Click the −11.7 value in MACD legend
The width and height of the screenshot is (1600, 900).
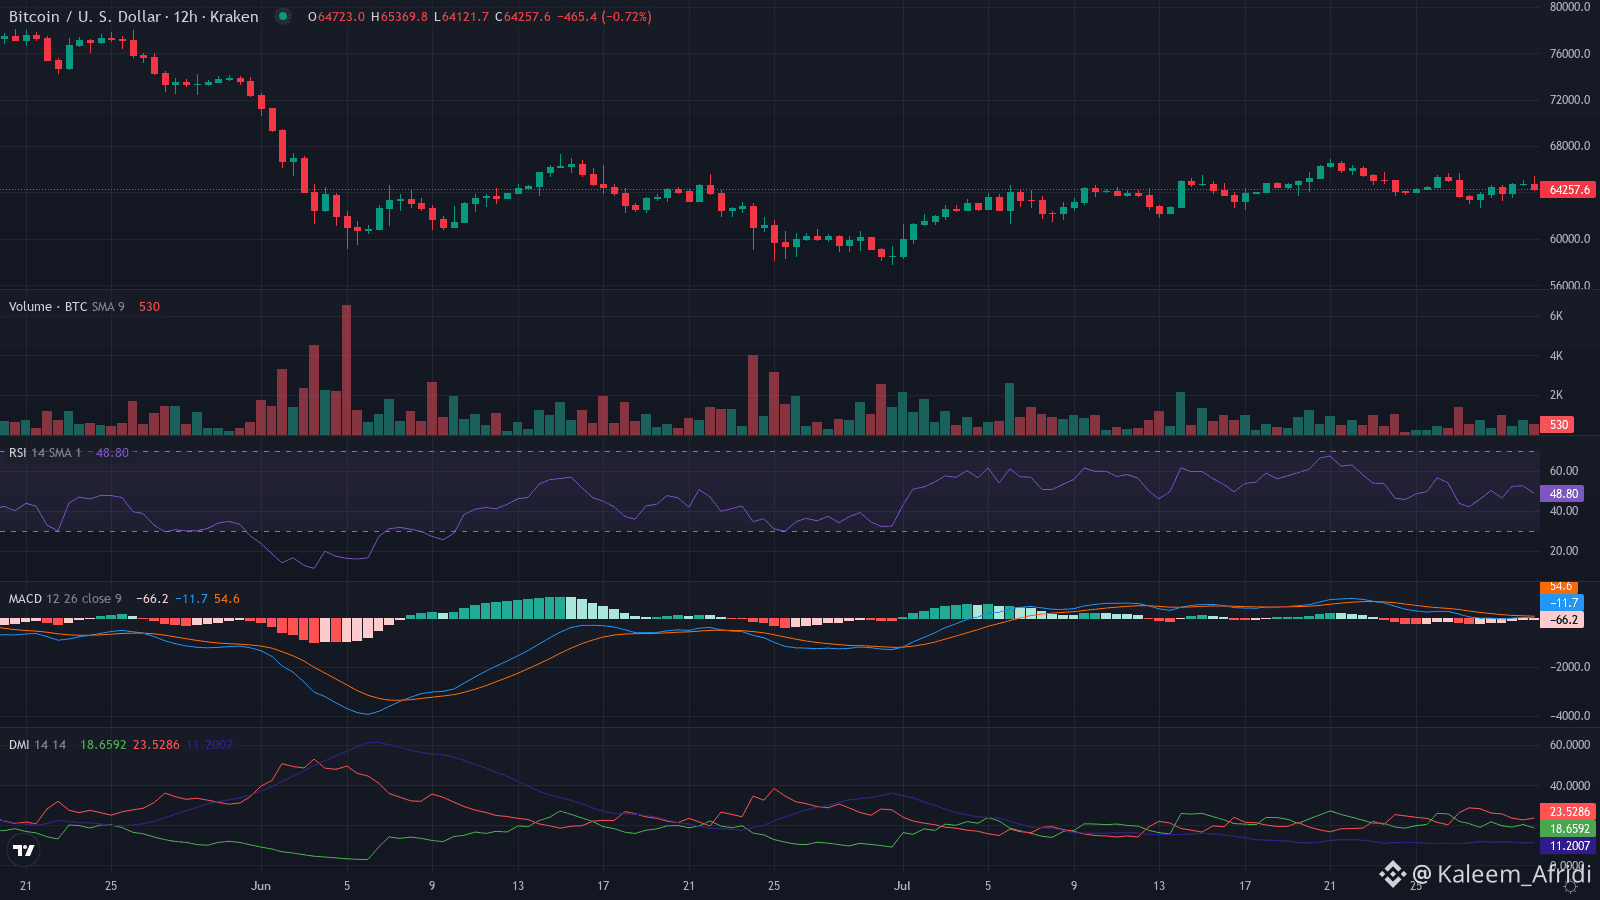(x=191, y=599)
